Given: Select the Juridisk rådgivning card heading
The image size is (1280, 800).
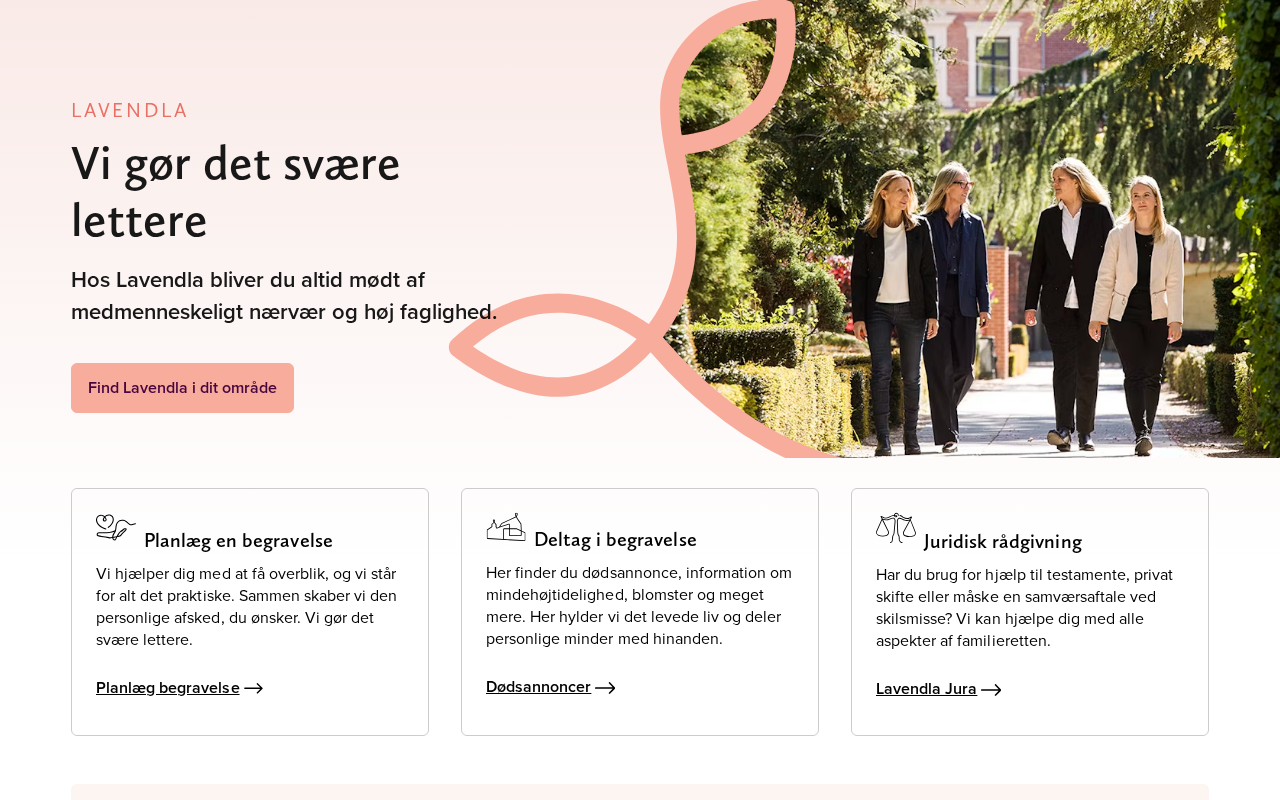Looking at the screenshot, I should pos(1003,542).
